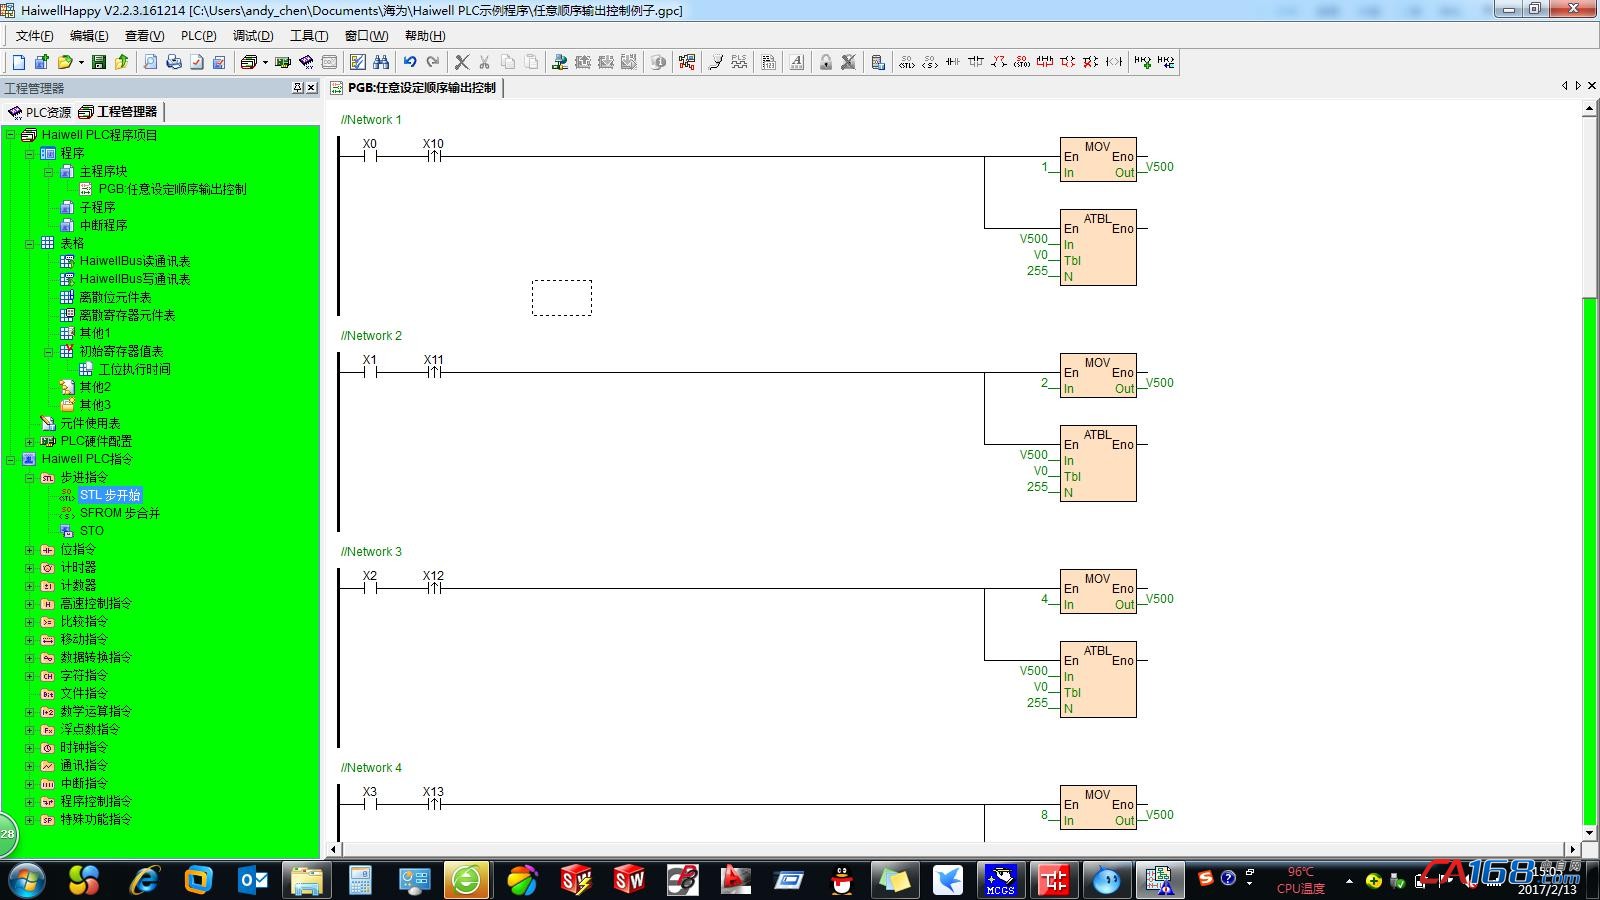Open the 编辑(E) menu
This screenshot has height=900, width=1600.
pos(89,36)
